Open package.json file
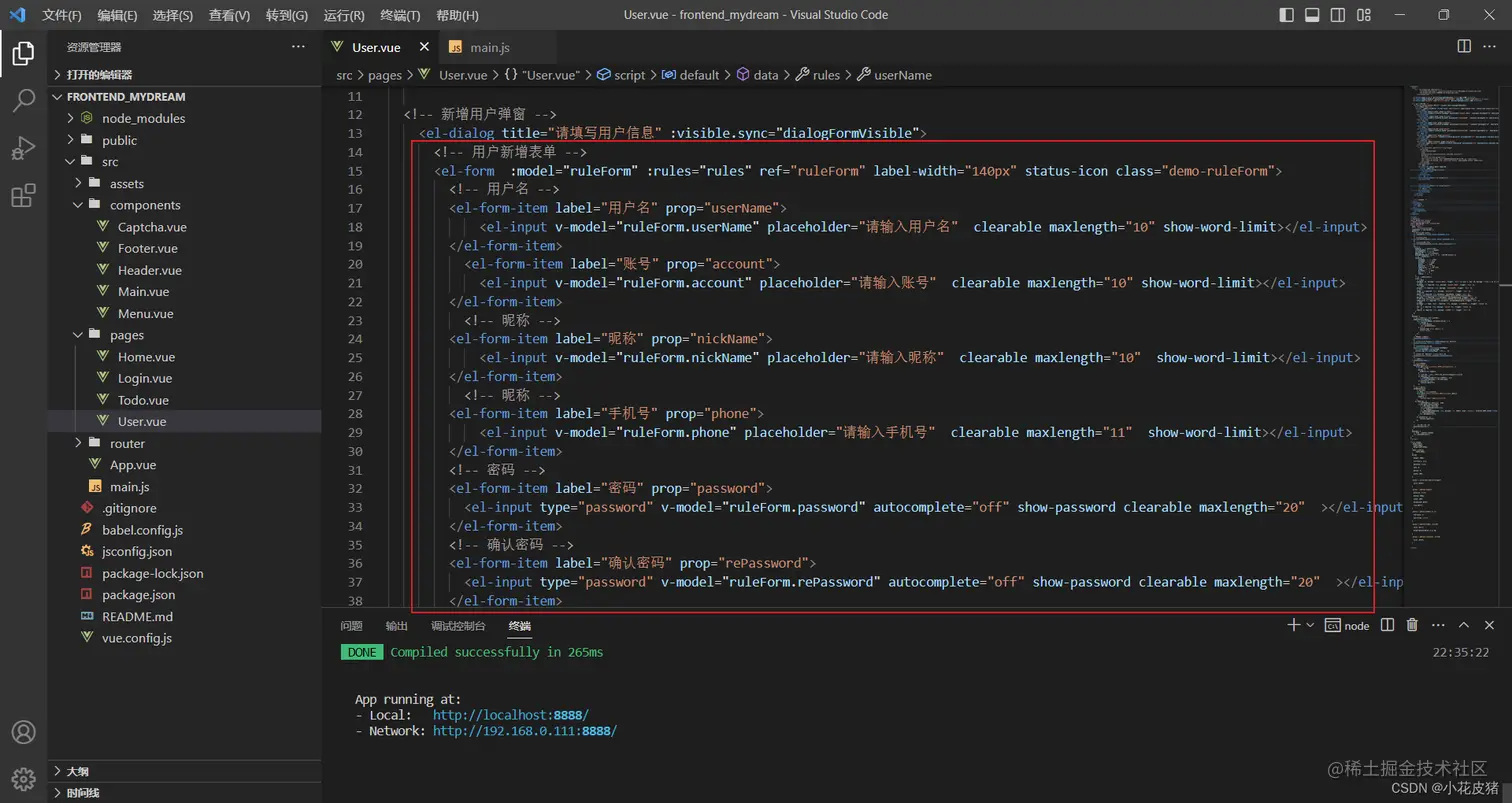The width and height of the screenshot is (1512, 803). coord(185,595)
